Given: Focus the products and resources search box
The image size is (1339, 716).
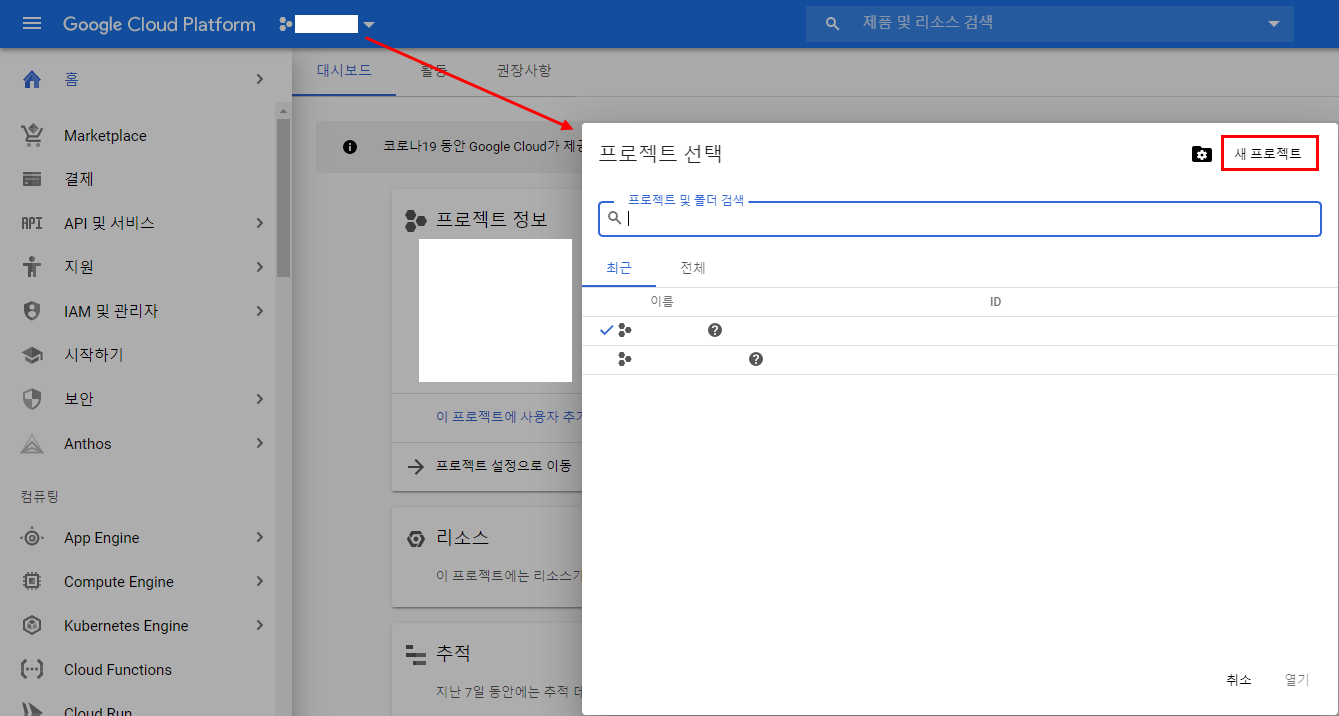Looking at the screenshot, I should (1049, 23).
